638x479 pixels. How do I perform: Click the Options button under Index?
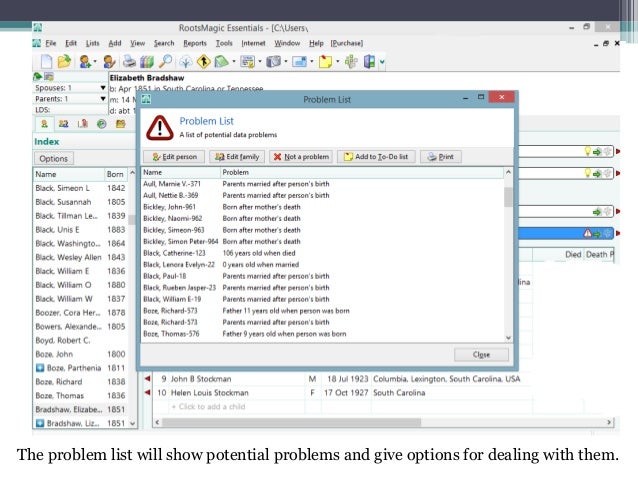[54, 159]
